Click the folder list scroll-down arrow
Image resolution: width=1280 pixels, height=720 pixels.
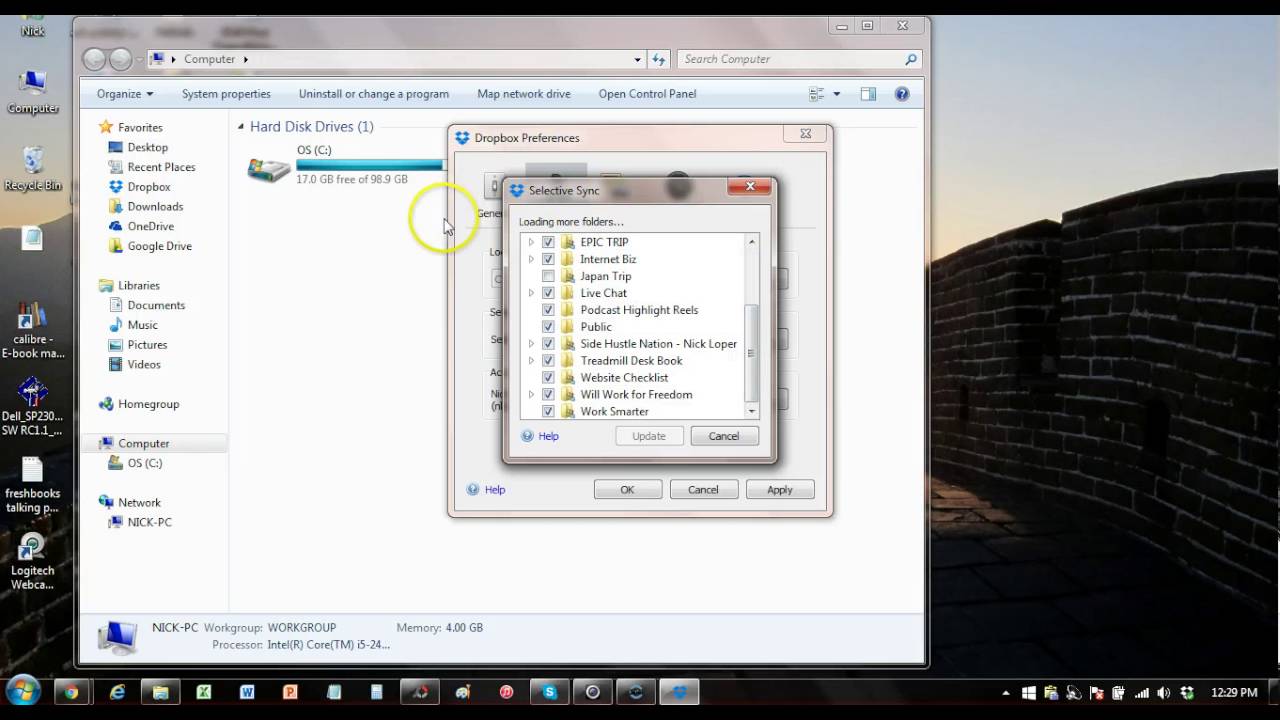(x=752, y=411)
